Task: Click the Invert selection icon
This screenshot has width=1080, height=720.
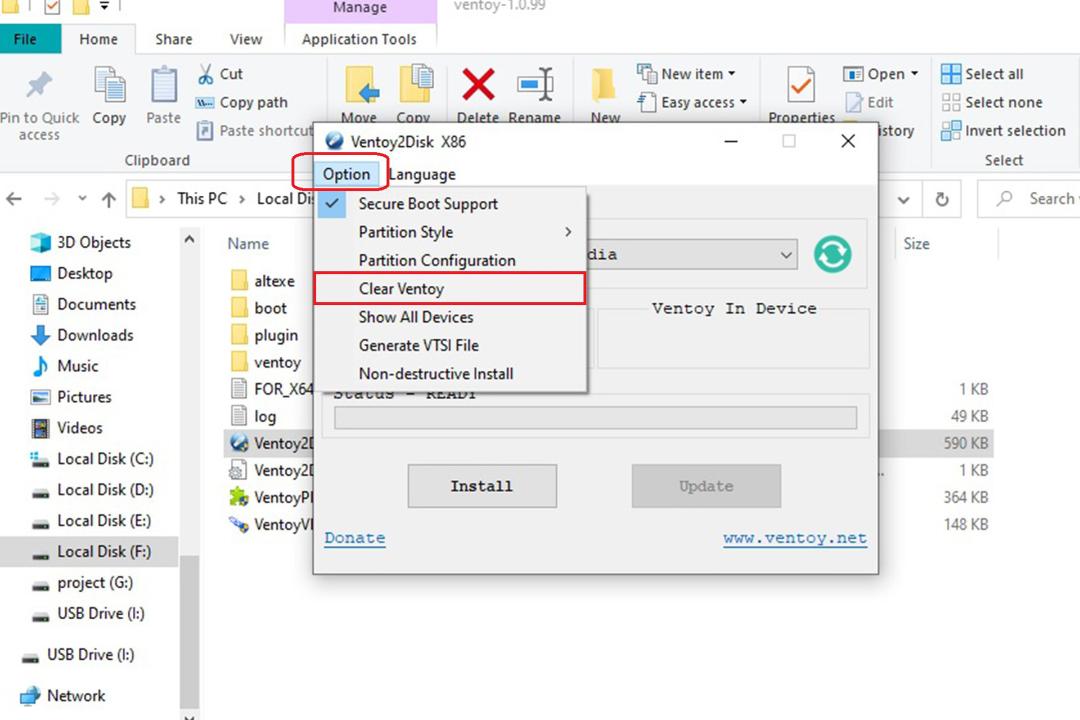Action: [951, 130]
